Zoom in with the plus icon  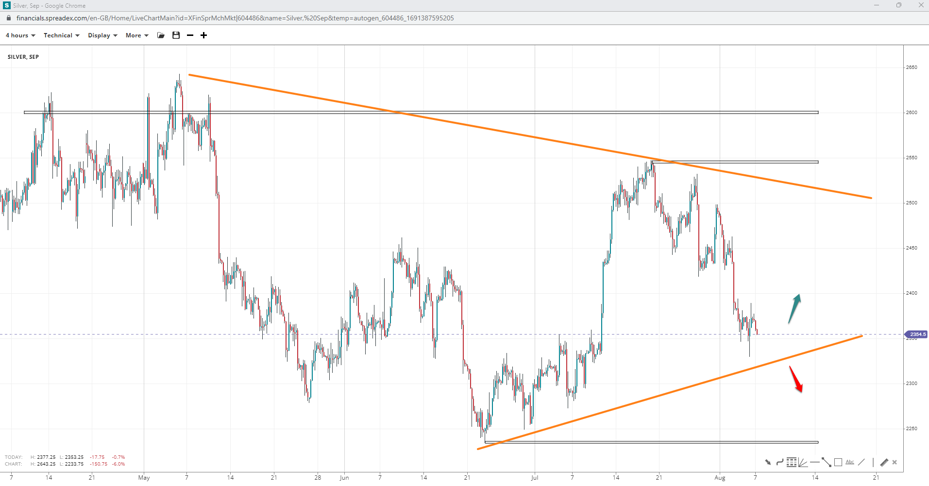pos(204,35)
